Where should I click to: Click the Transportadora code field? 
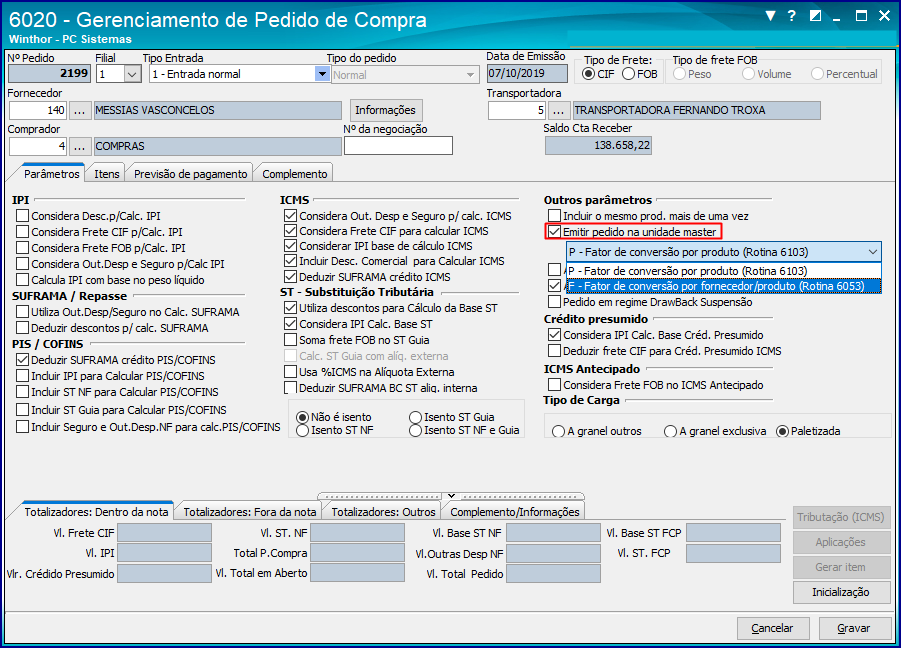coord(517,110)
